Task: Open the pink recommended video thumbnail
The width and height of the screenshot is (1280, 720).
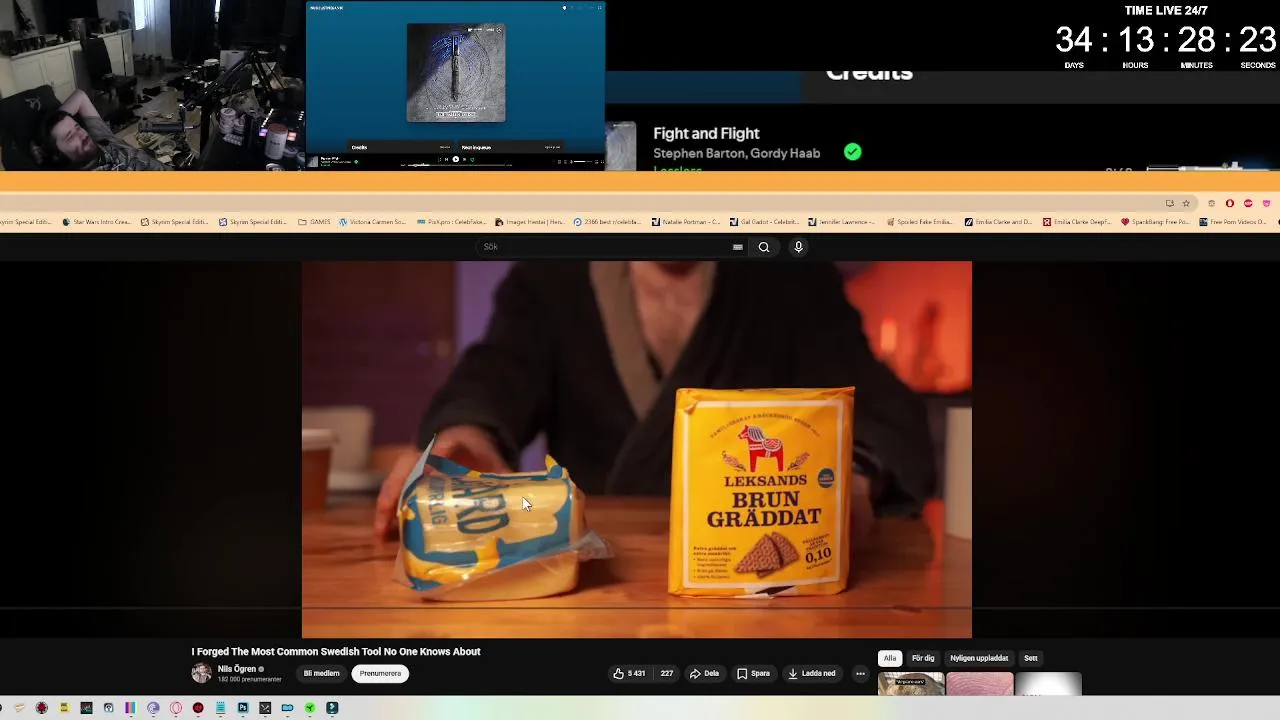Action: click(980, 685)
